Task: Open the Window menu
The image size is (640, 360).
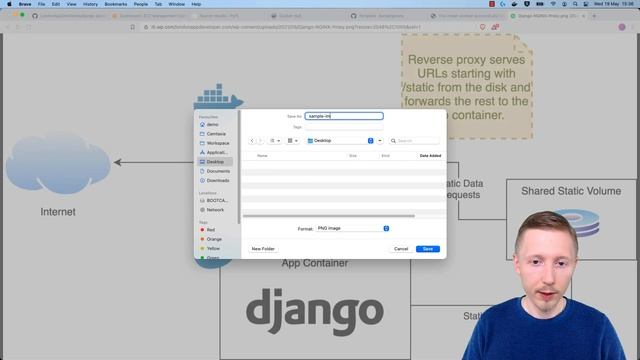Action: pyautogui.click(x=176, y=4)
